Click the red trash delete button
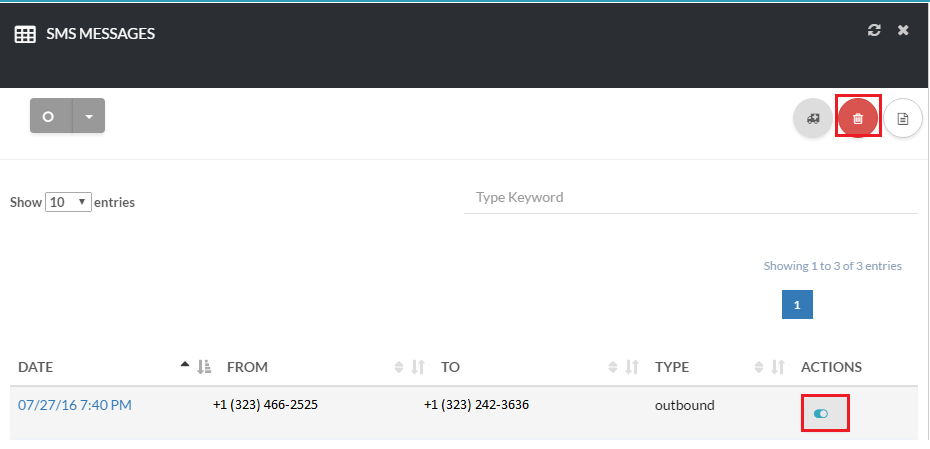The width and height of the screenshot is (930, 449). [857, 118]
